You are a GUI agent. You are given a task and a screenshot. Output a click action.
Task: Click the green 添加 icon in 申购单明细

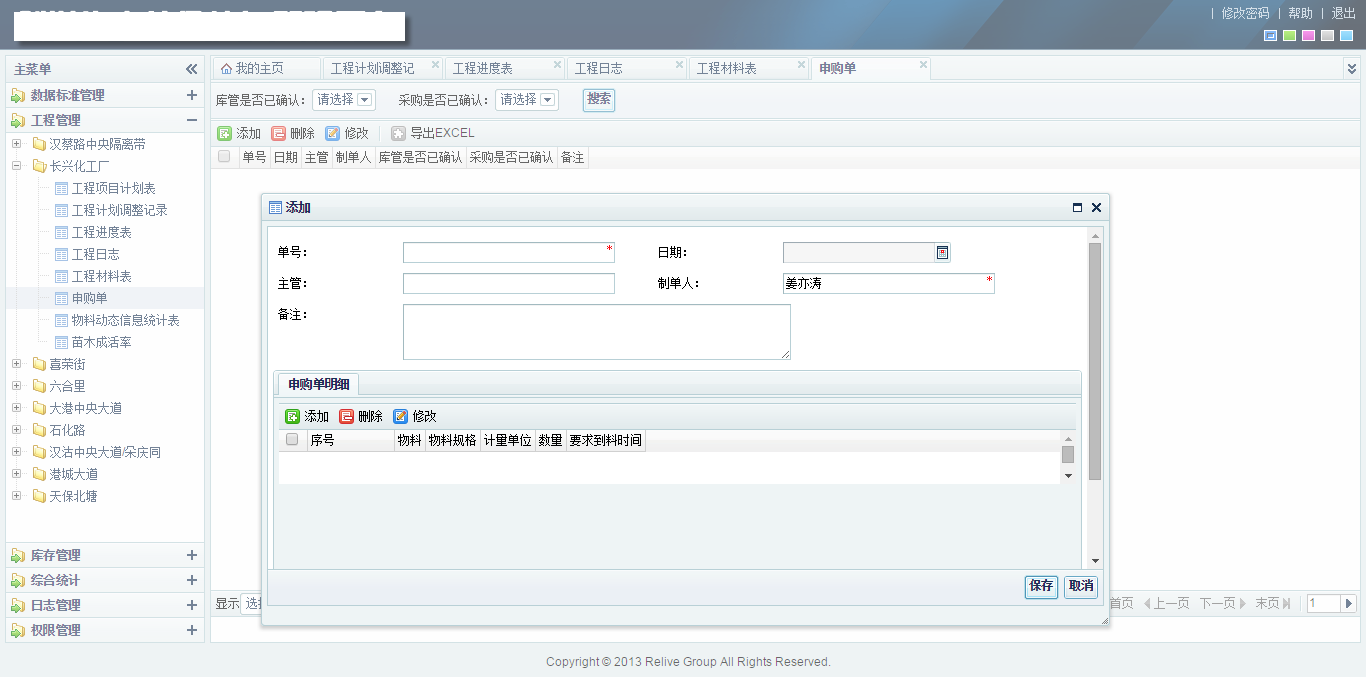[292, 416]
